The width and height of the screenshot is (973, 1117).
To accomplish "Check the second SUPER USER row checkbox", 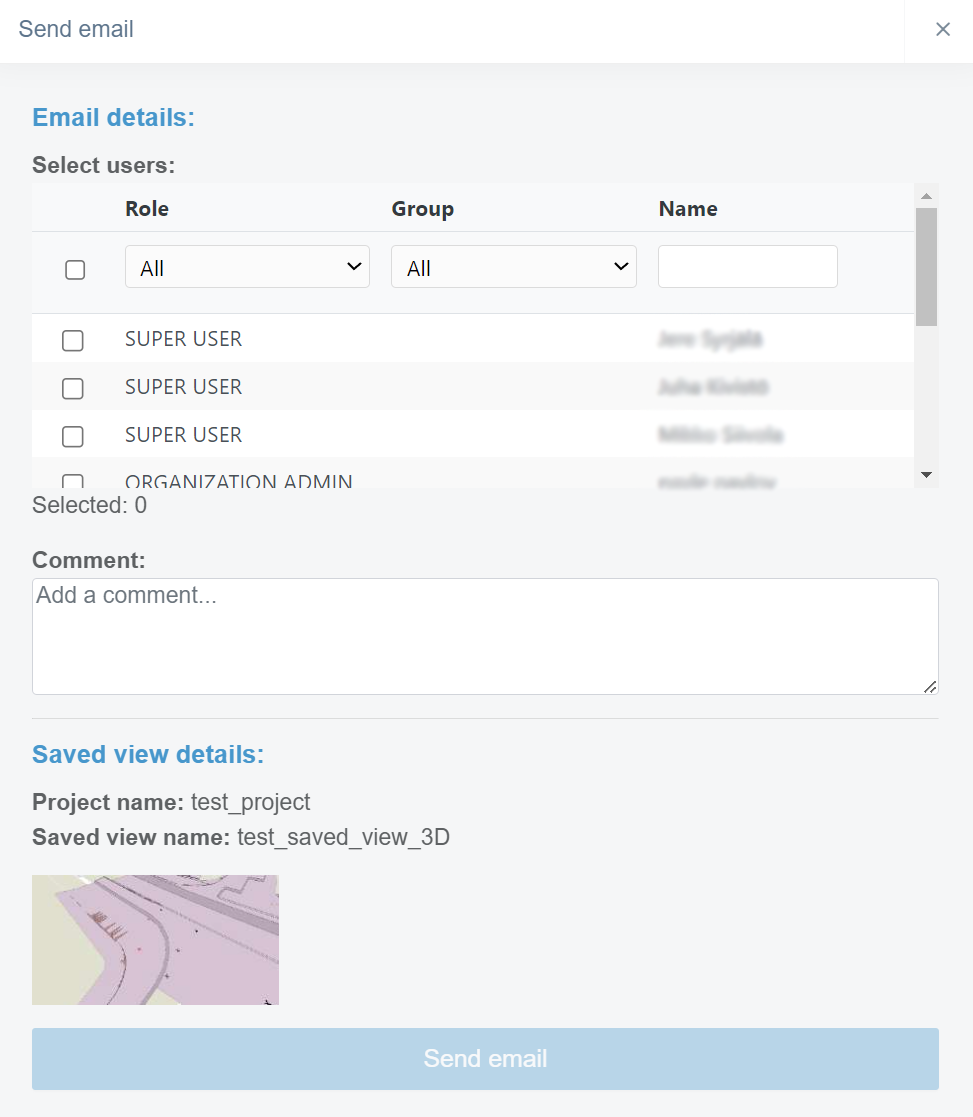I will [x=73, y=388].
